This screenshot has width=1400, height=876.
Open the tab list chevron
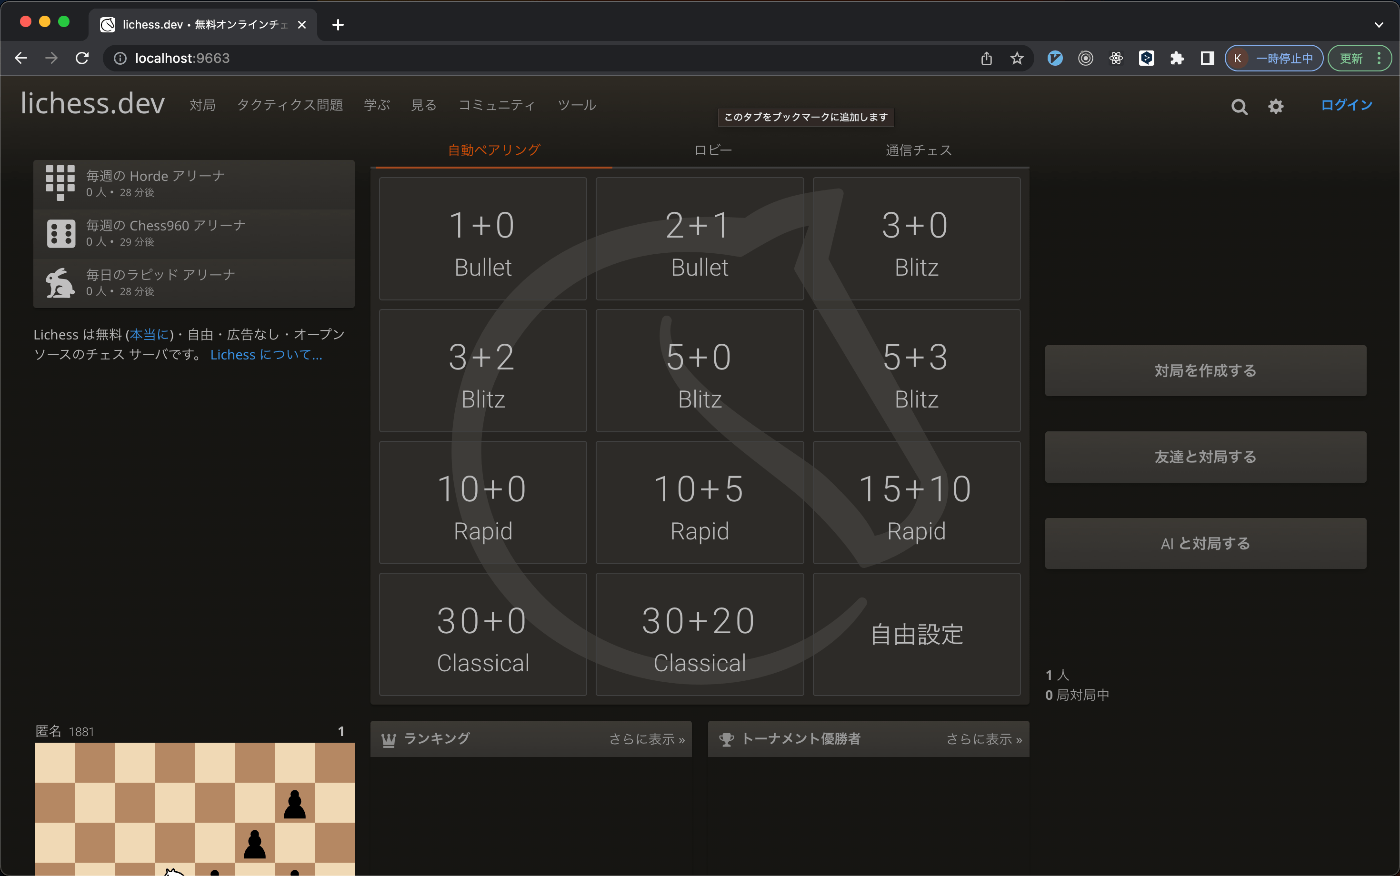pyautogui.click(x=1379, y=25)
